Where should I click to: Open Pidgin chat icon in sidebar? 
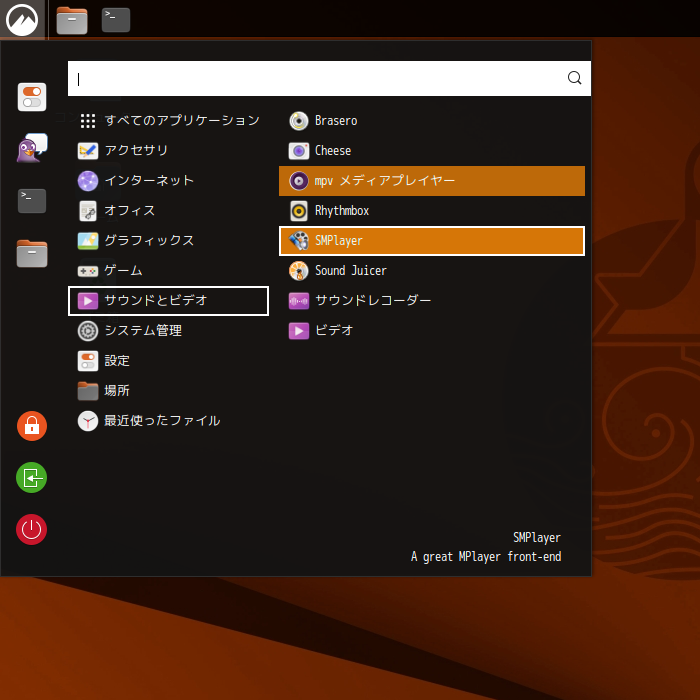[x=32, y=148]
